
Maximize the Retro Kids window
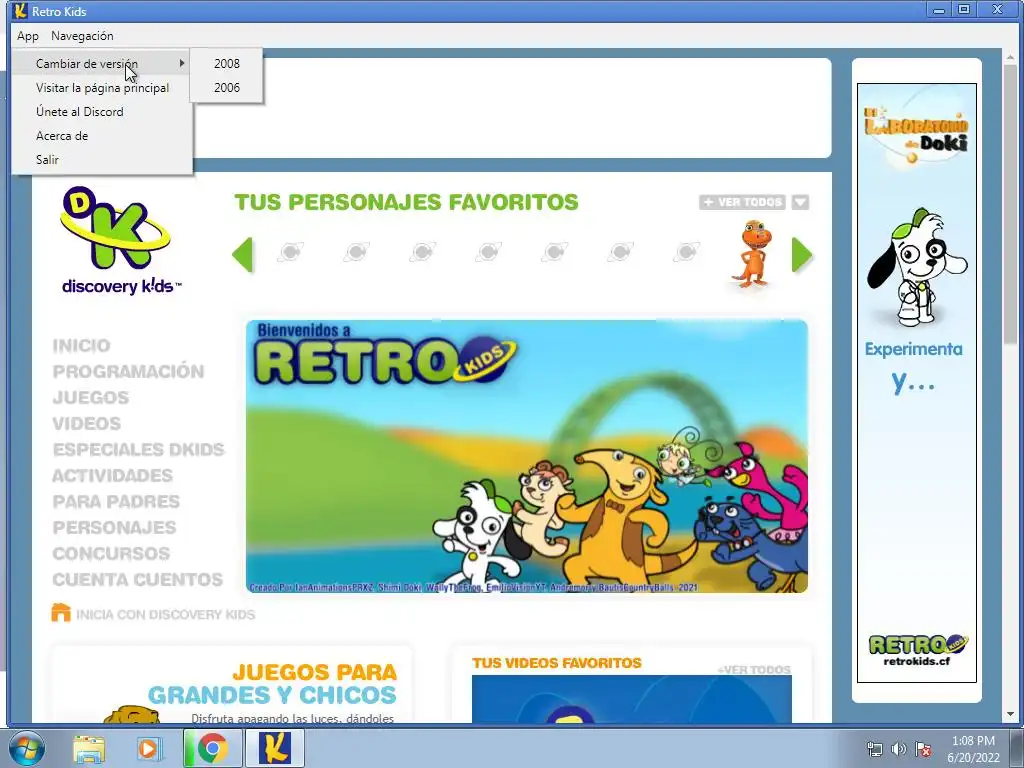coord(964,10)
